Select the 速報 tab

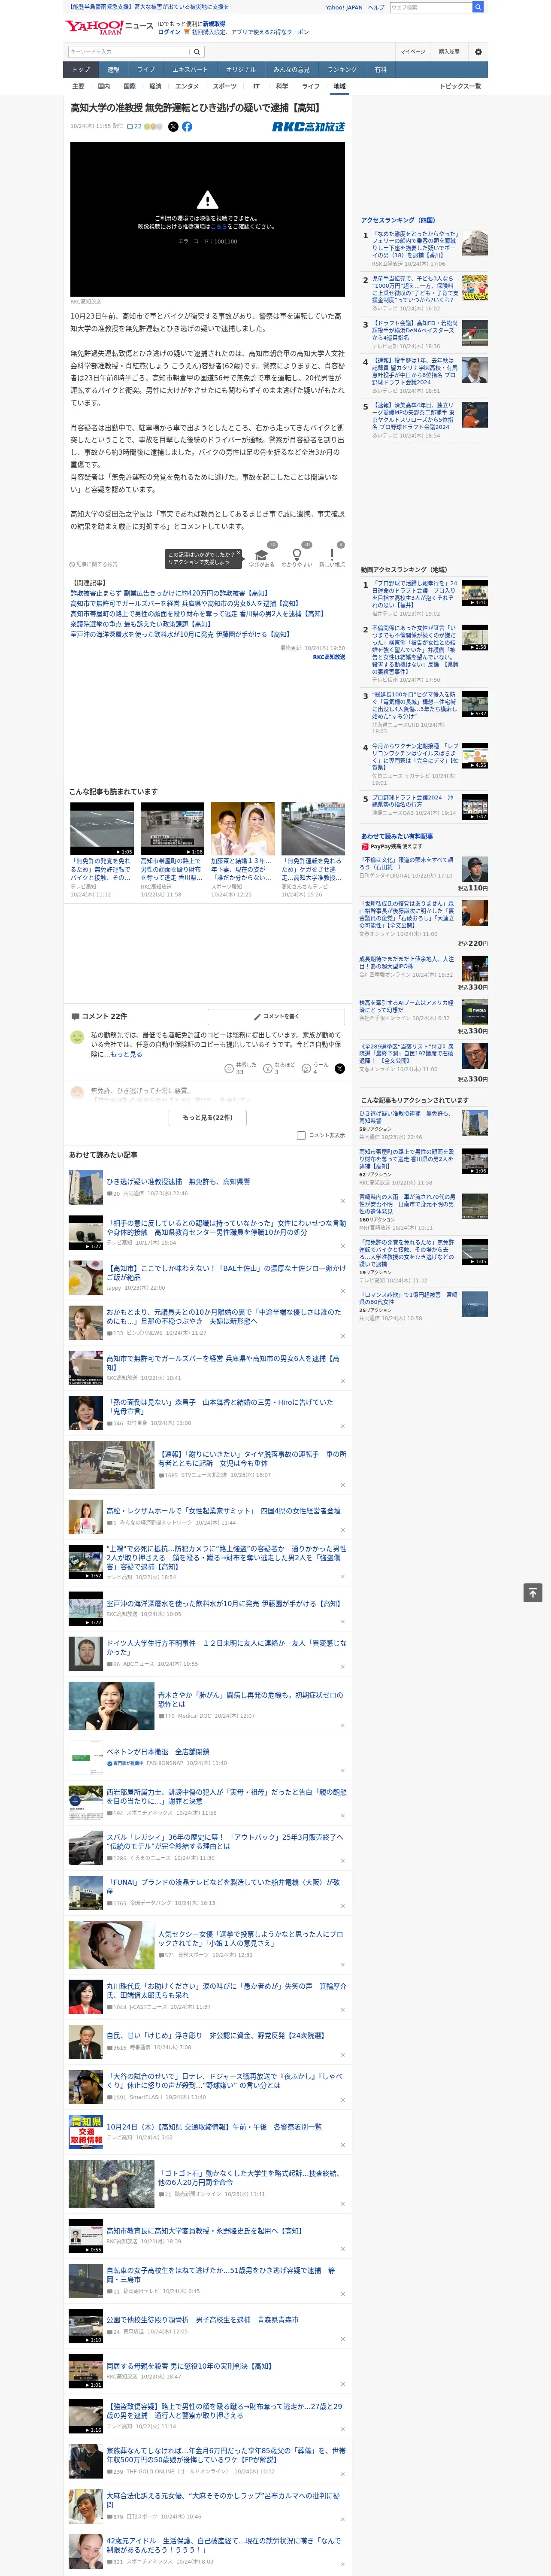point(113,70)
